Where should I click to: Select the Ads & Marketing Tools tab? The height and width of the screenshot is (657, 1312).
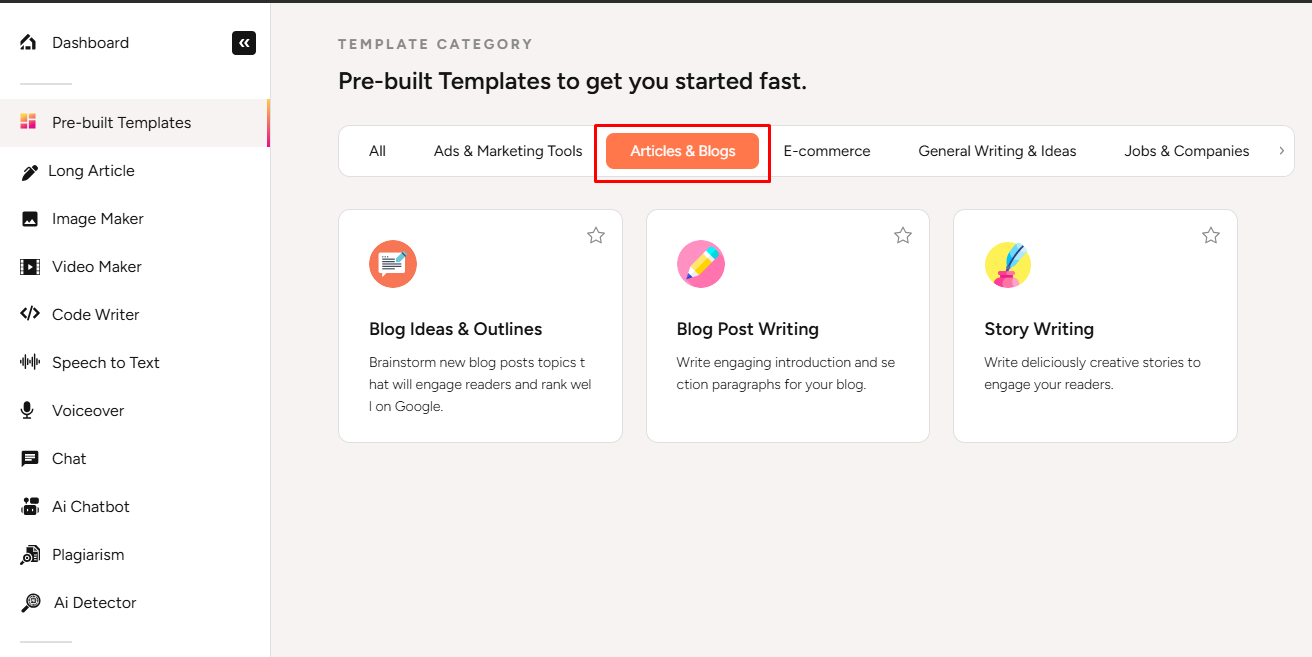(508, 151)
